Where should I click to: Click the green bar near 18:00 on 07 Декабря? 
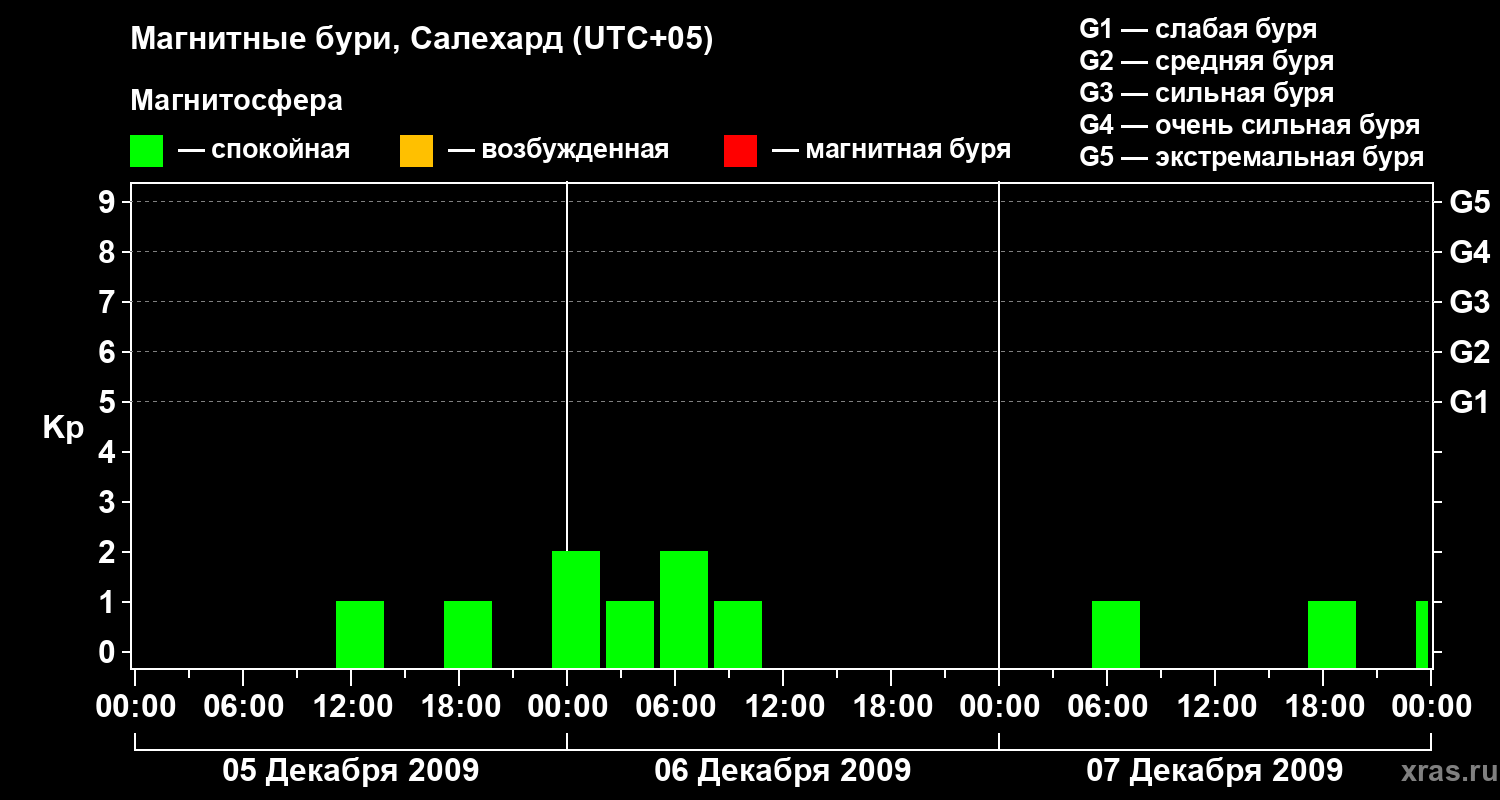point(1332,634)
